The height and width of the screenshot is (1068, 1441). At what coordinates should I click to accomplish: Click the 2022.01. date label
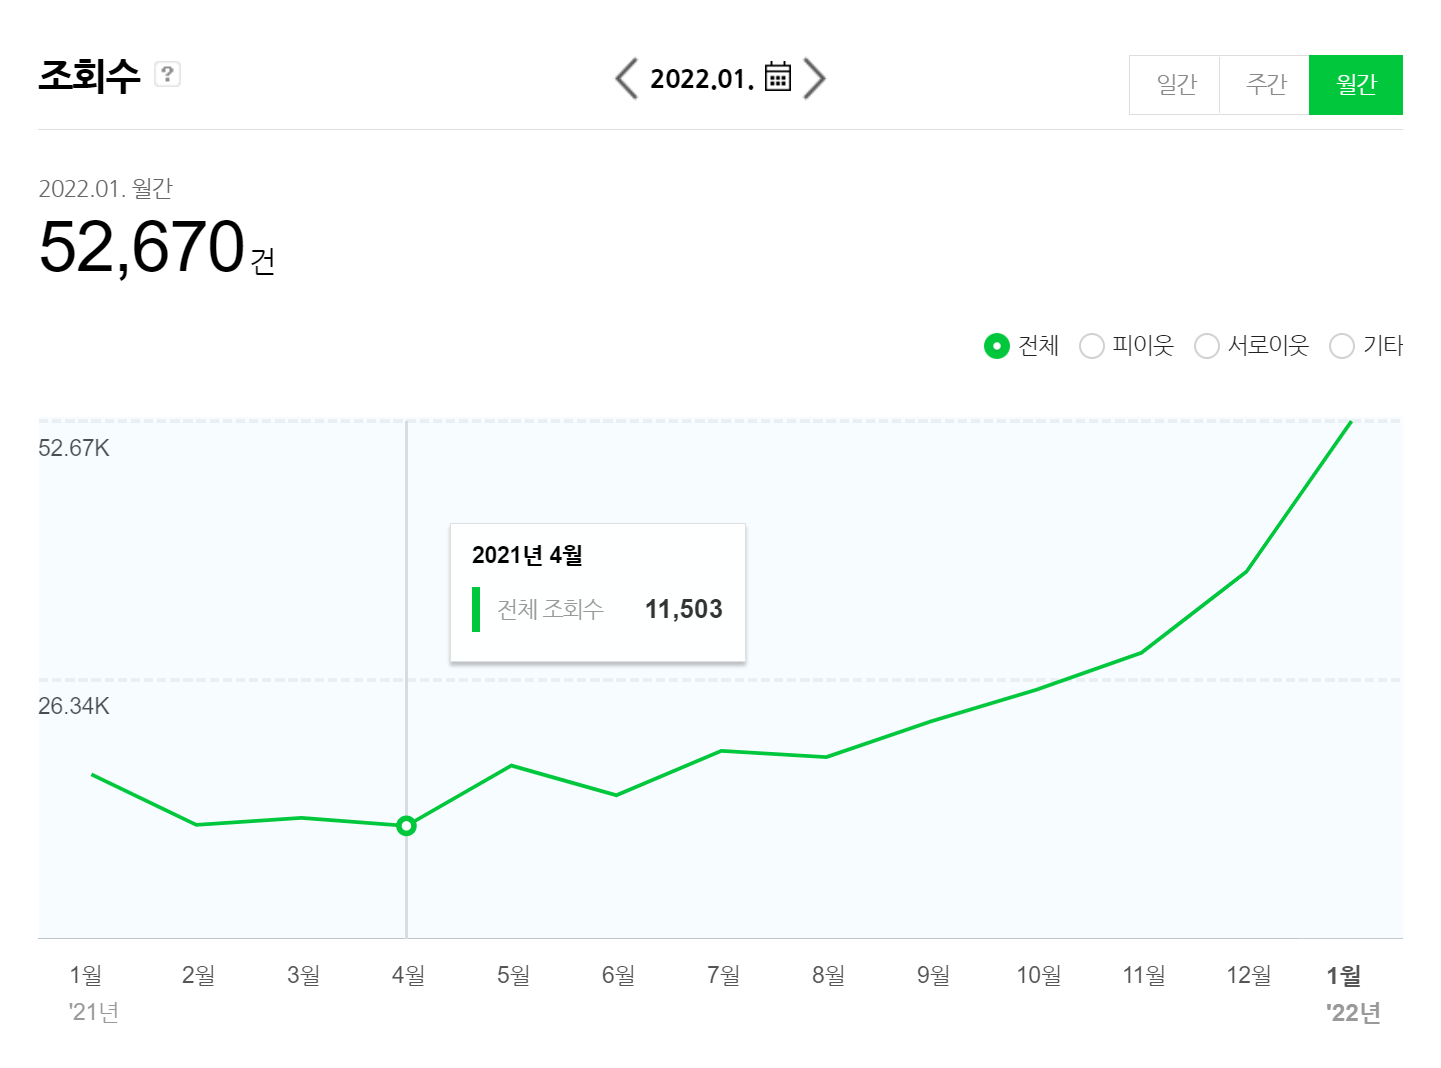[701, 79]
